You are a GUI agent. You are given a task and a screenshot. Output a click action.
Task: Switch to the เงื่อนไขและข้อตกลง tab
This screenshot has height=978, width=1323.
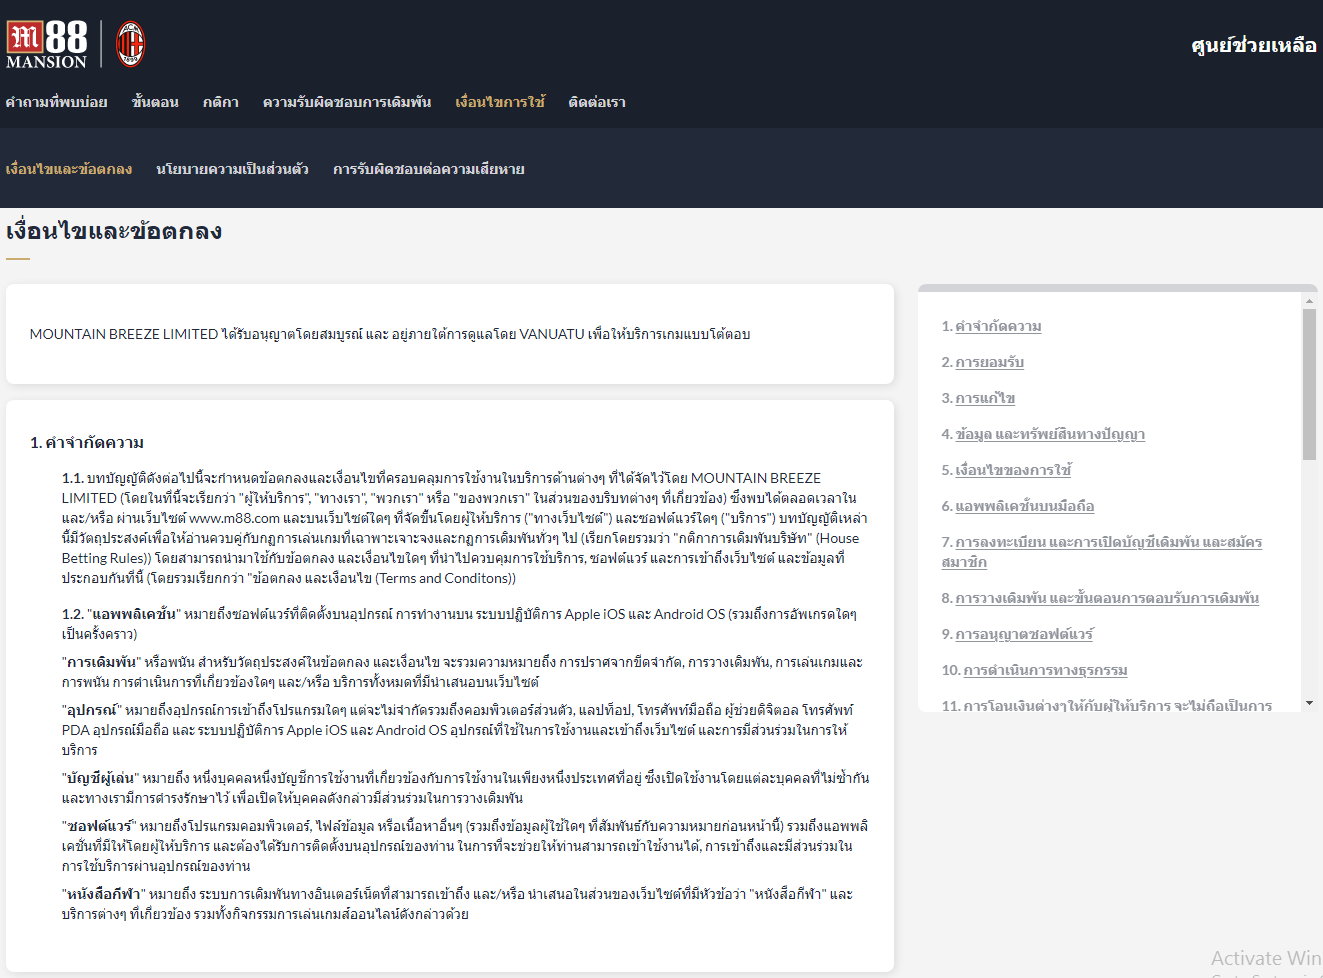point(69,169)
